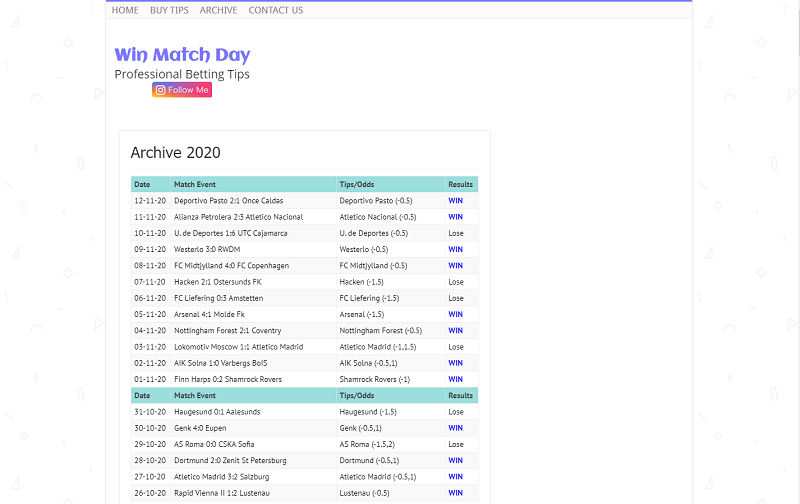Select Dortmund 2:0 Zenit St Petersburg match

(230, 461)
